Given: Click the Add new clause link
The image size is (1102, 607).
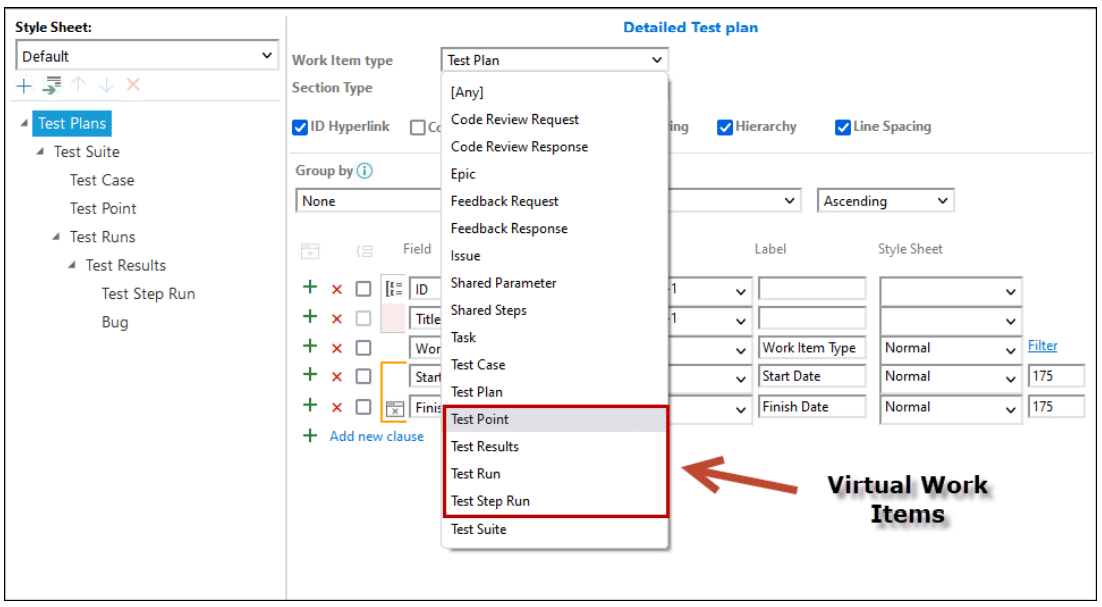Looking at the screenshot, I should coord(376,436).
